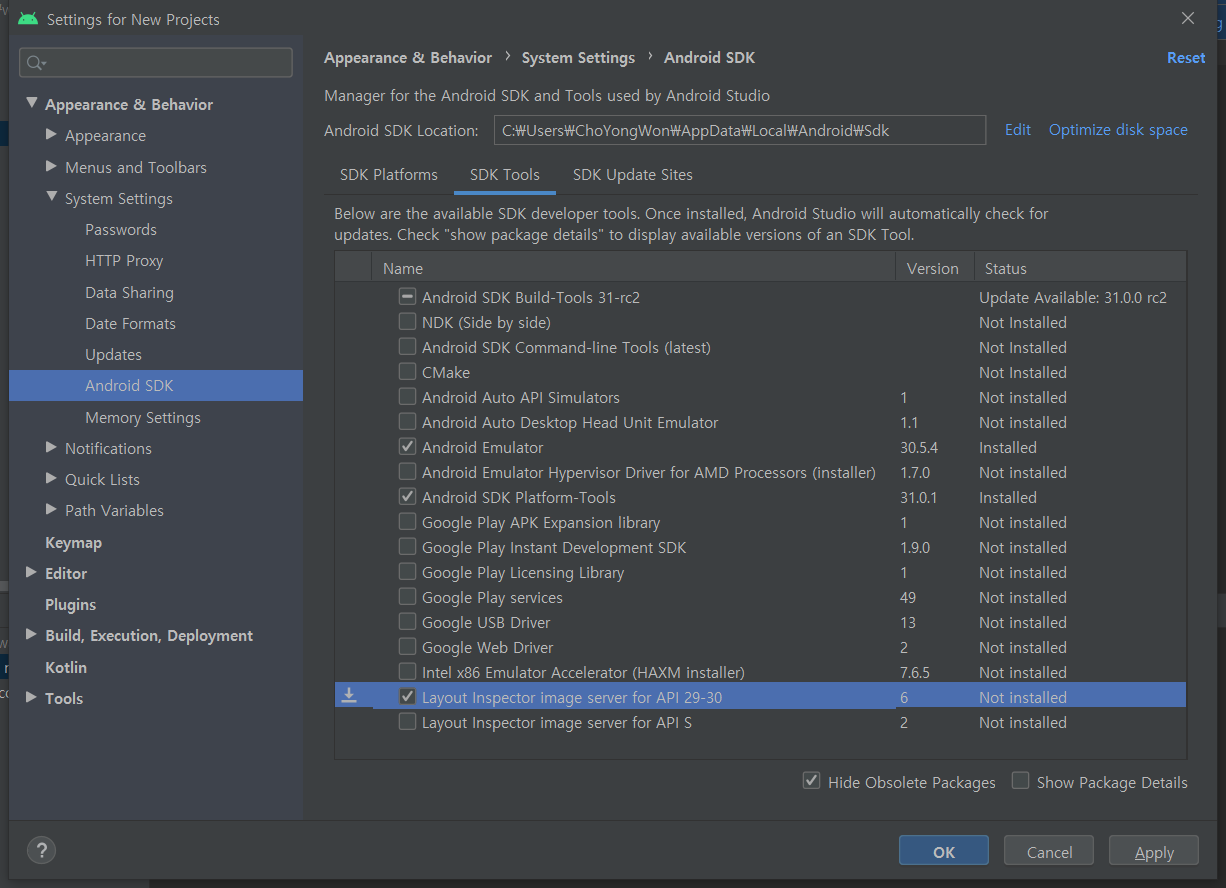Expand the Path Variables arrow
This screenshot has width=1226, height=888.
pos(52,509)
